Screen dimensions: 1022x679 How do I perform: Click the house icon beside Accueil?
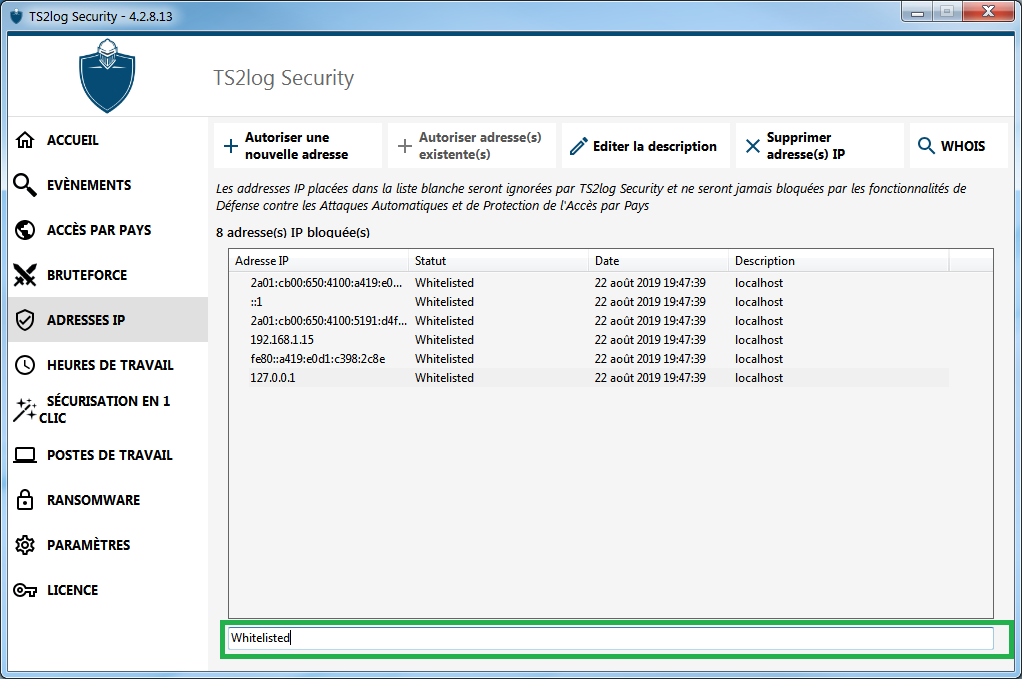click(x=25, y=140)
